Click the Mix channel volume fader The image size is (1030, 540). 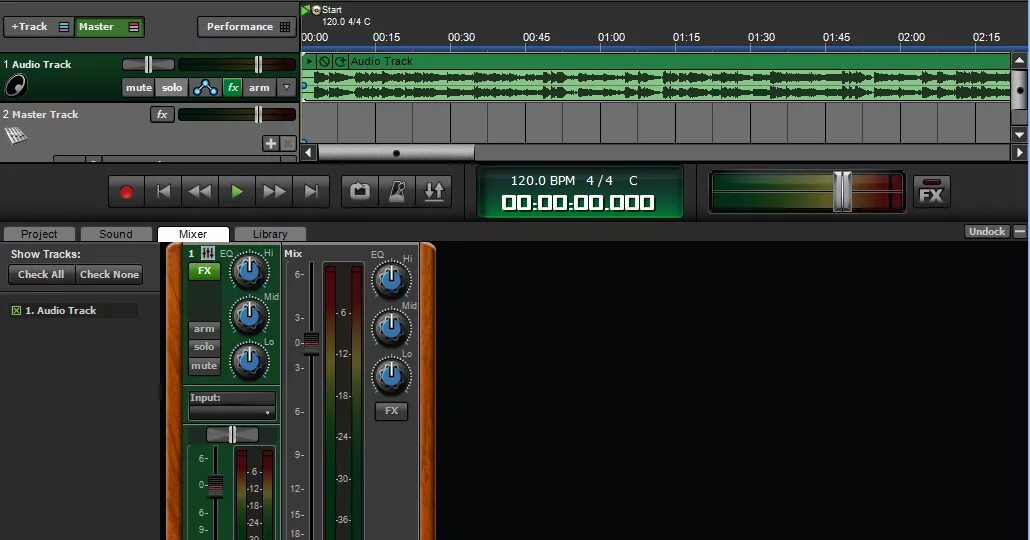click(x=311, y=343)
